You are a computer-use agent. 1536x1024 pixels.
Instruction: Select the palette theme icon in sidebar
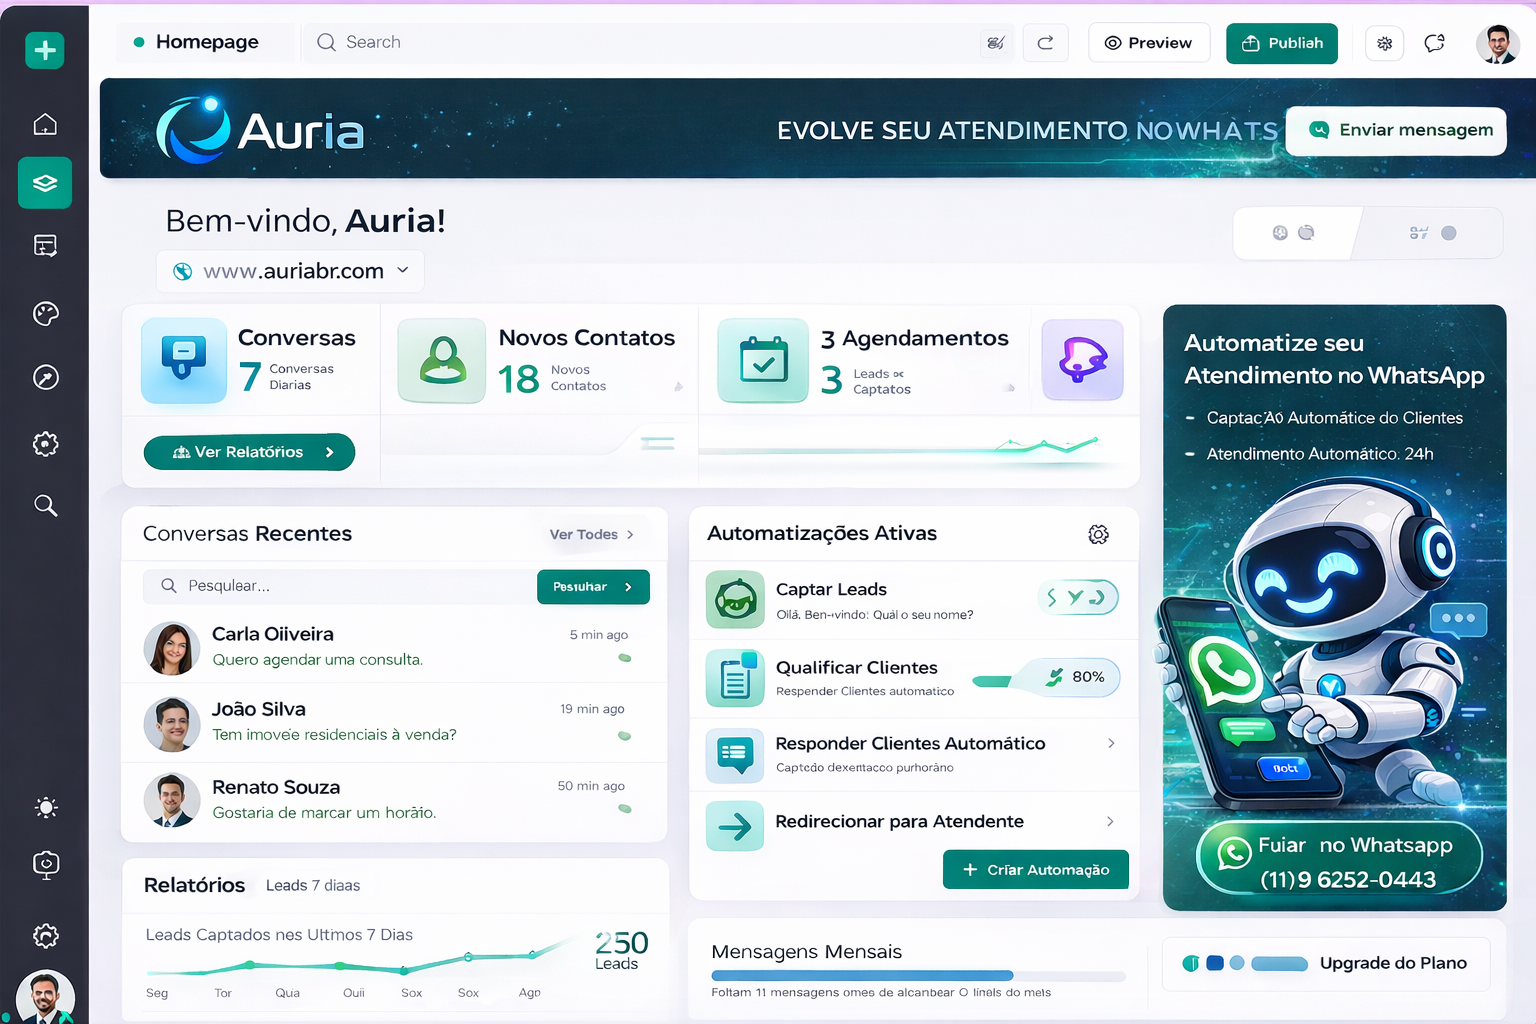coord(45,314)
